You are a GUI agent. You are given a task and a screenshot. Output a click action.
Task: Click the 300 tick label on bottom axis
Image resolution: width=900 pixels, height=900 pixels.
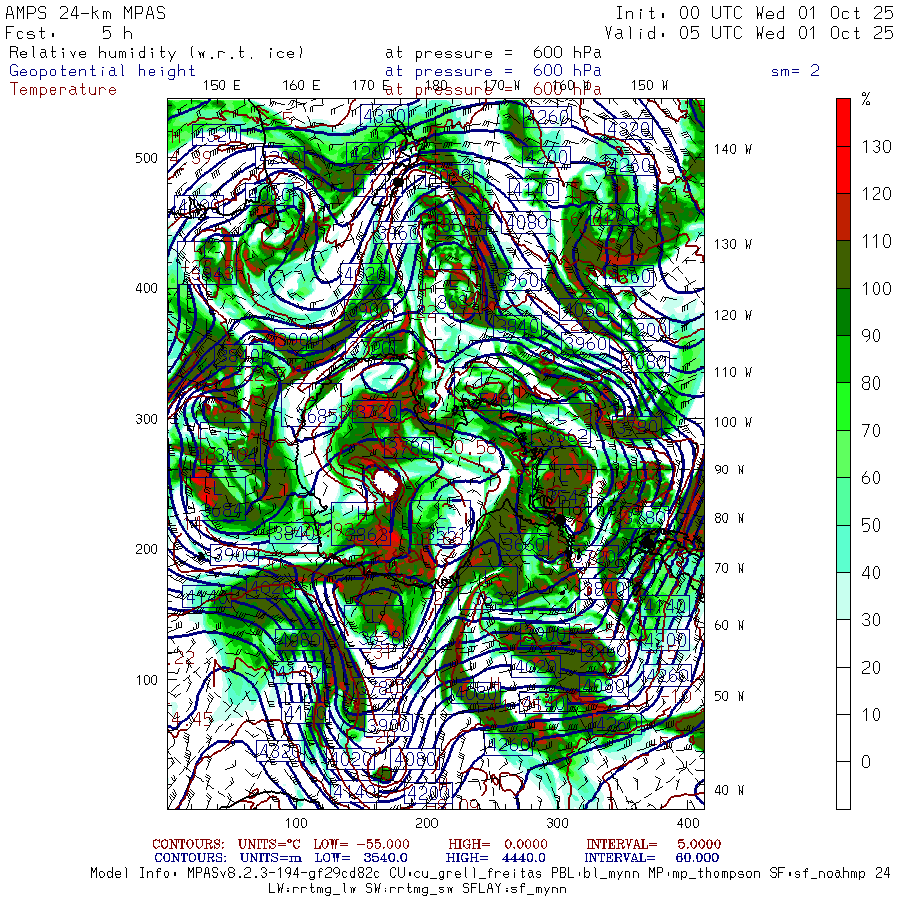[x=557, y=823]
